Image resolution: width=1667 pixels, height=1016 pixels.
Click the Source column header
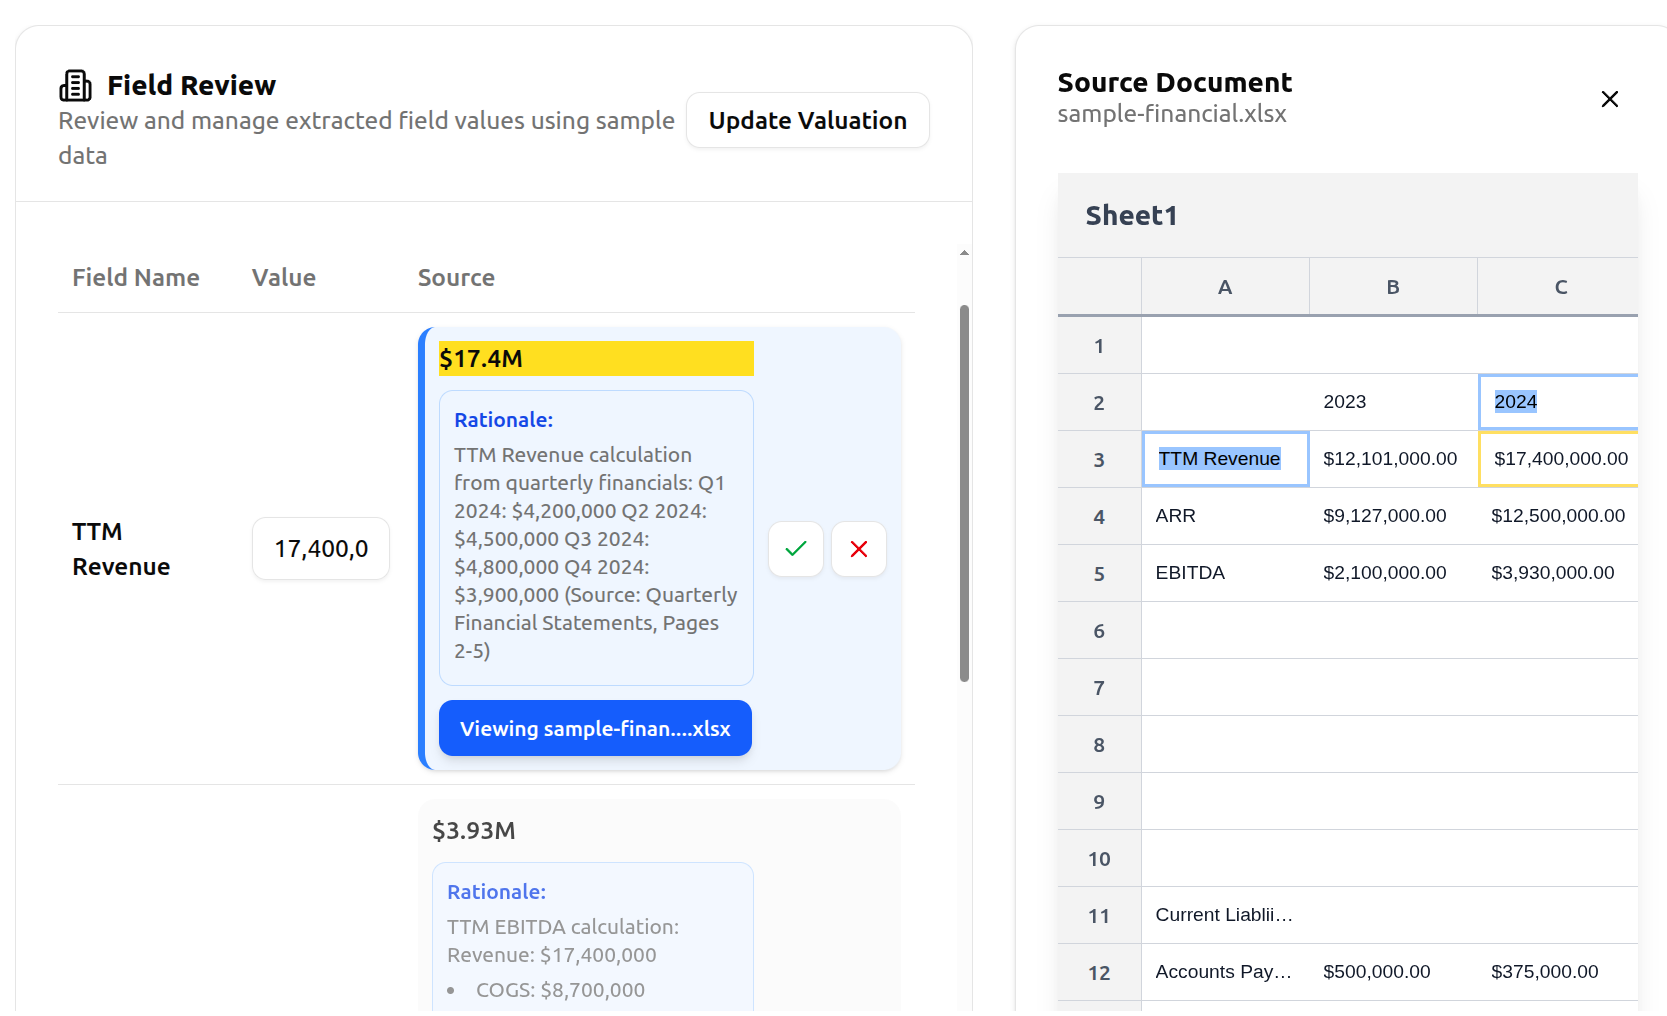point(456,278)
